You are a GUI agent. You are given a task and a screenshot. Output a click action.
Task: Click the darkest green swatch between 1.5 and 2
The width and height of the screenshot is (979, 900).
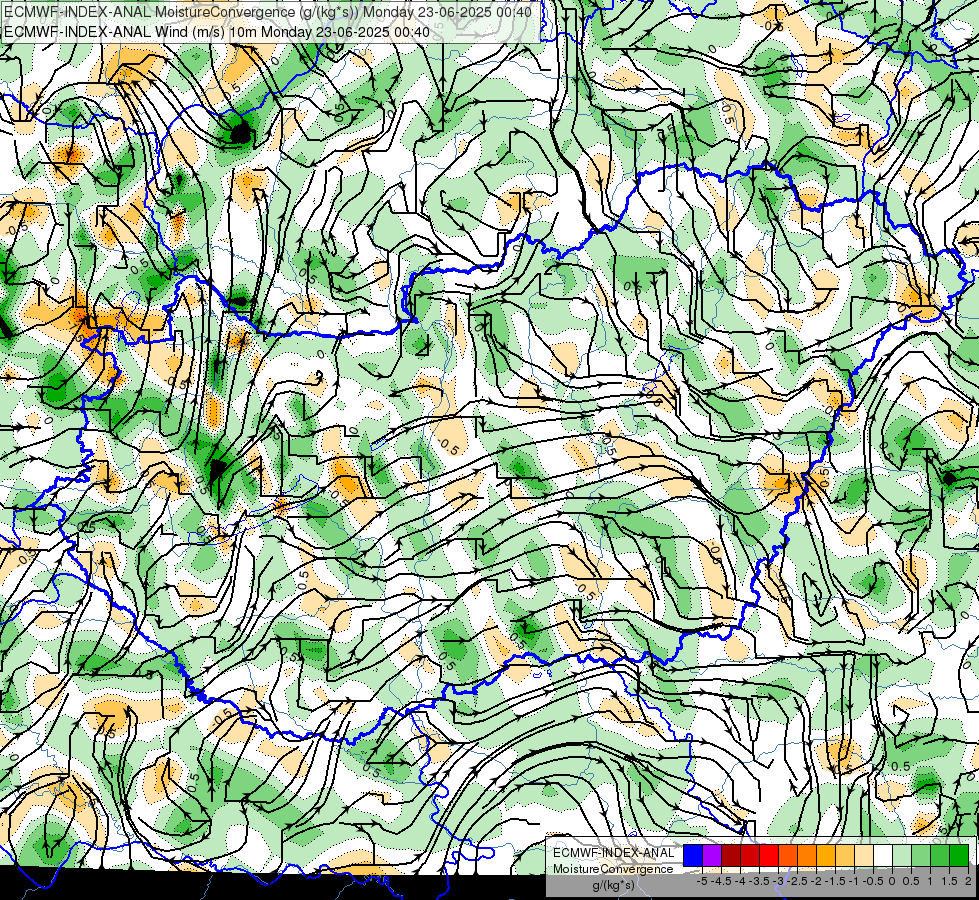coord(959,855)
